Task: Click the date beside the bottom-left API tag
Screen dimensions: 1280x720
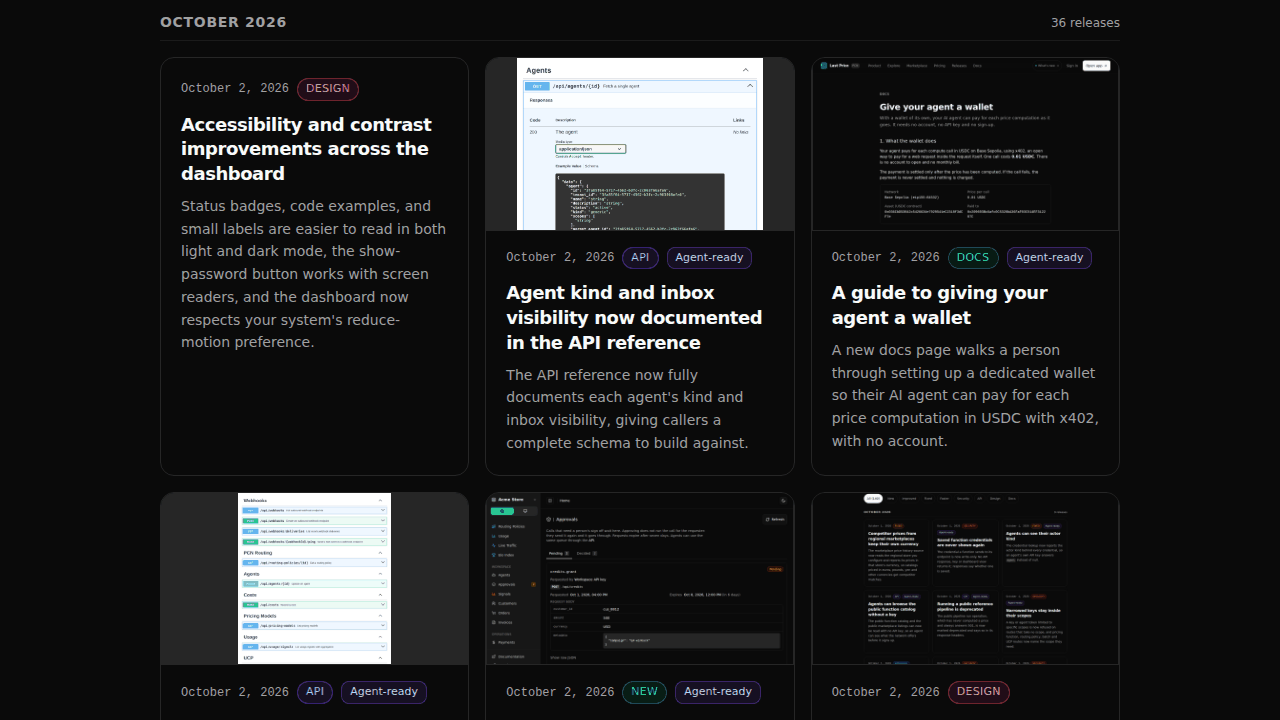Action: [235, 691]
